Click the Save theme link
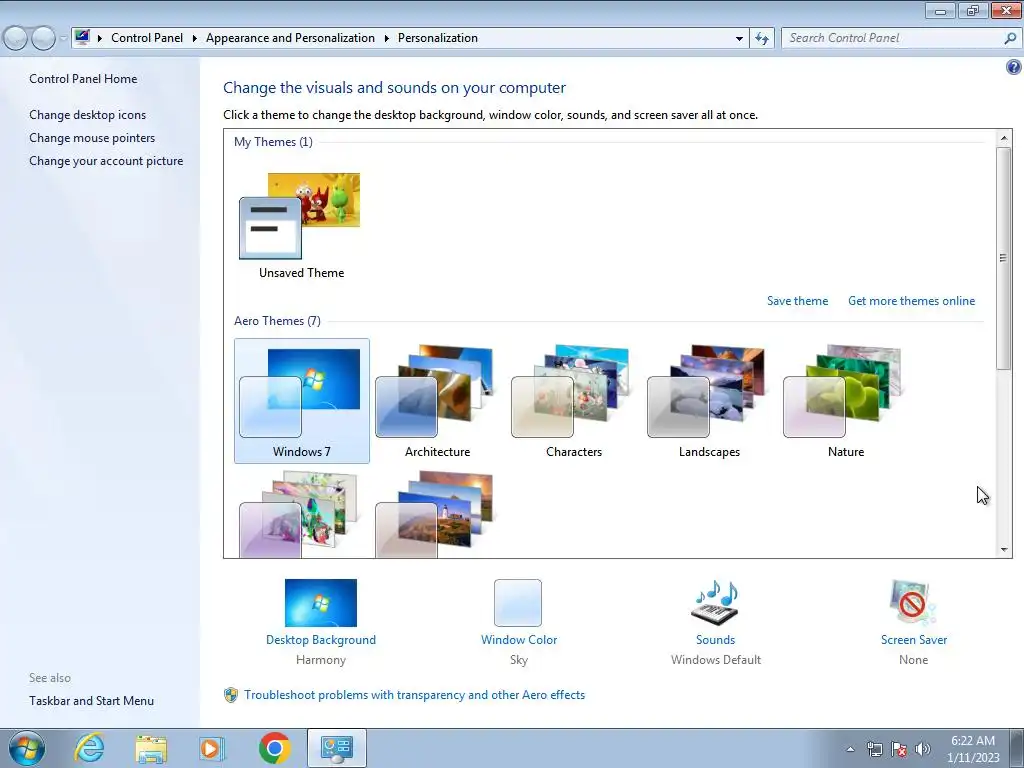This screenshot has width=1024, height=768. pos(797,301)
